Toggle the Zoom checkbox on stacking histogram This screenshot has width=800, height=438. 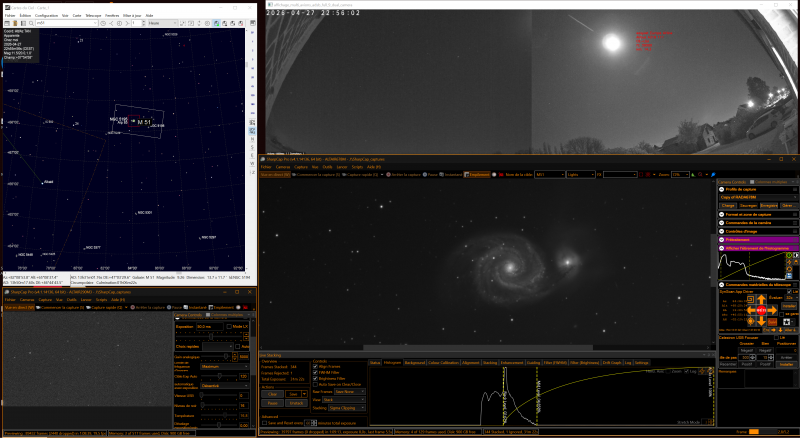pyautogui.click(x=668, y=372)
